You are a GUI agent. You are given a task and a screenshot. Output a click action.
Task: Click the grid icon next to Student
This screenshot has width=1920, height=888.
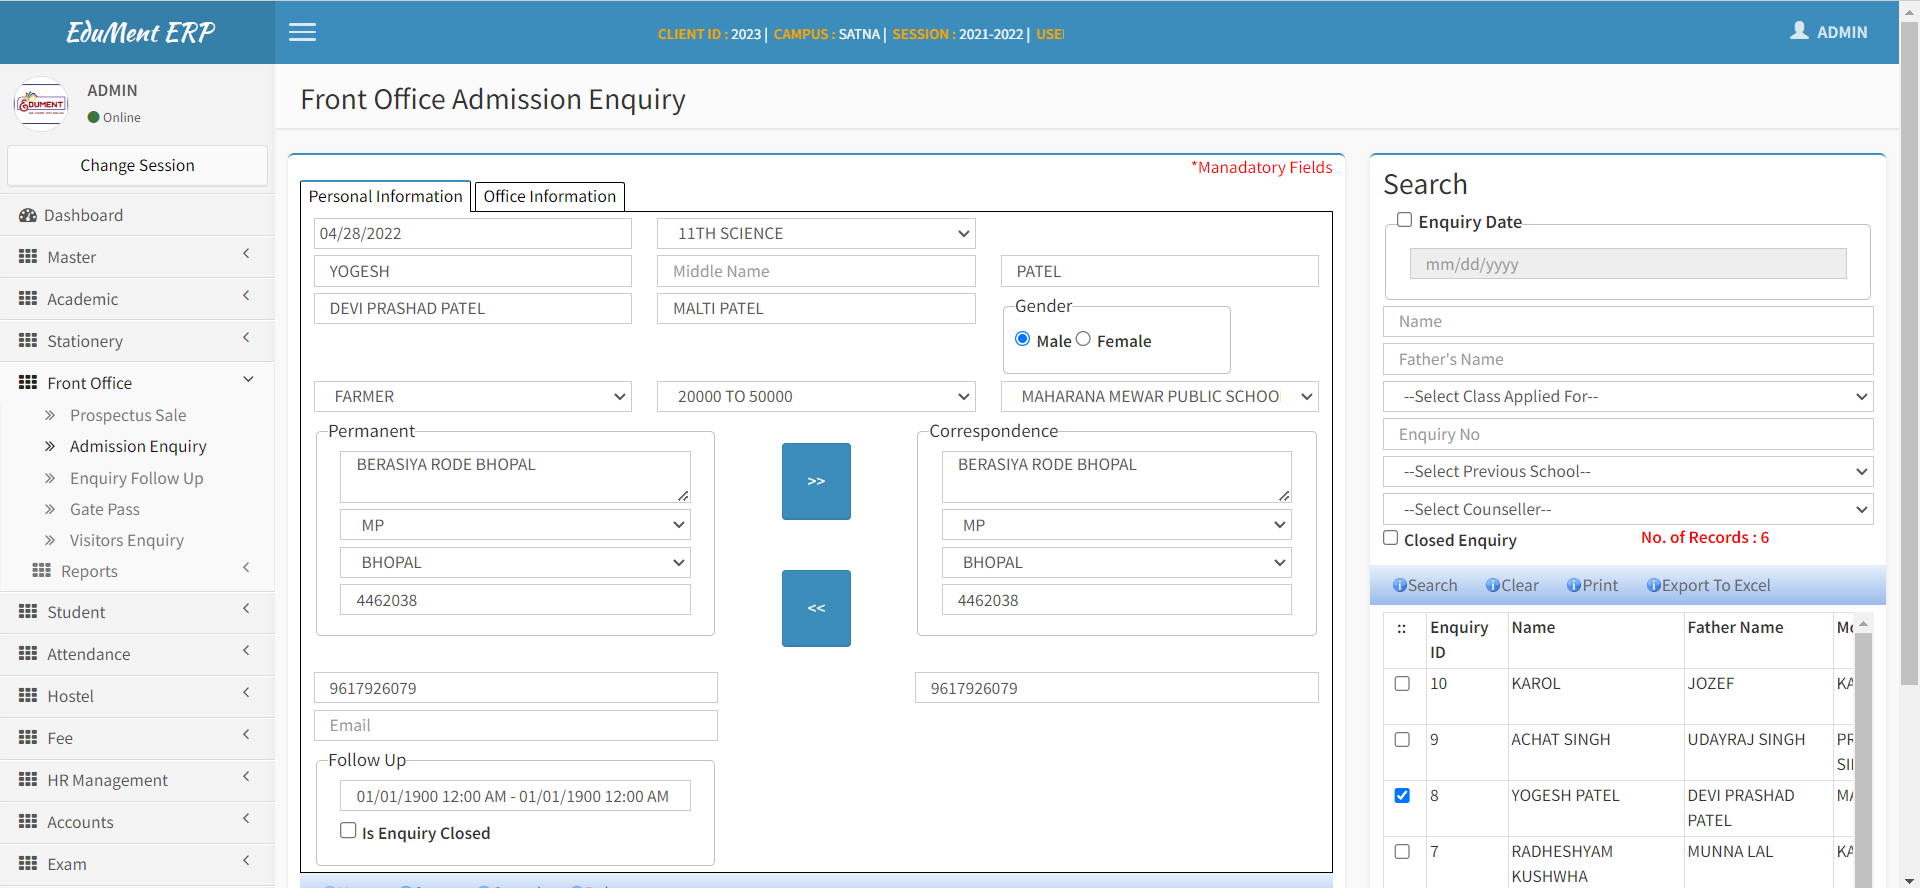pos(28,612)
